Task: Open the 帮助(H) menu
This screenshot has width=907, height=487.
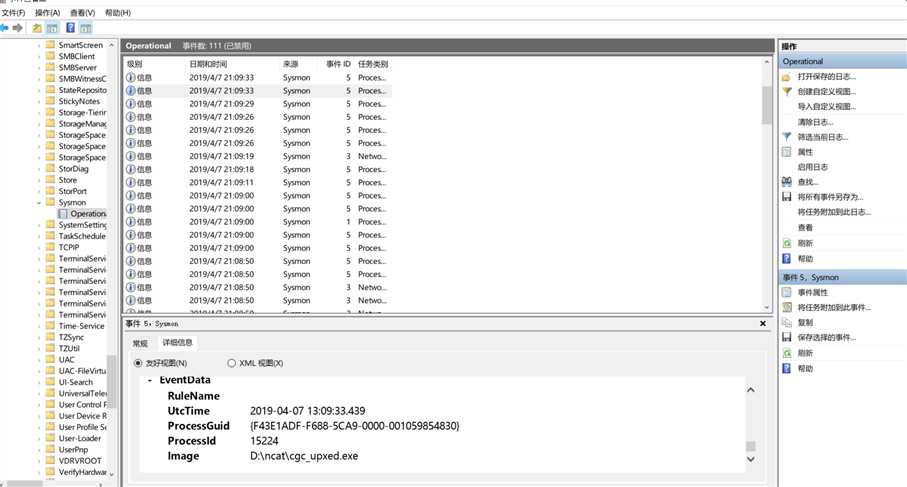Action: pos(118,12)
